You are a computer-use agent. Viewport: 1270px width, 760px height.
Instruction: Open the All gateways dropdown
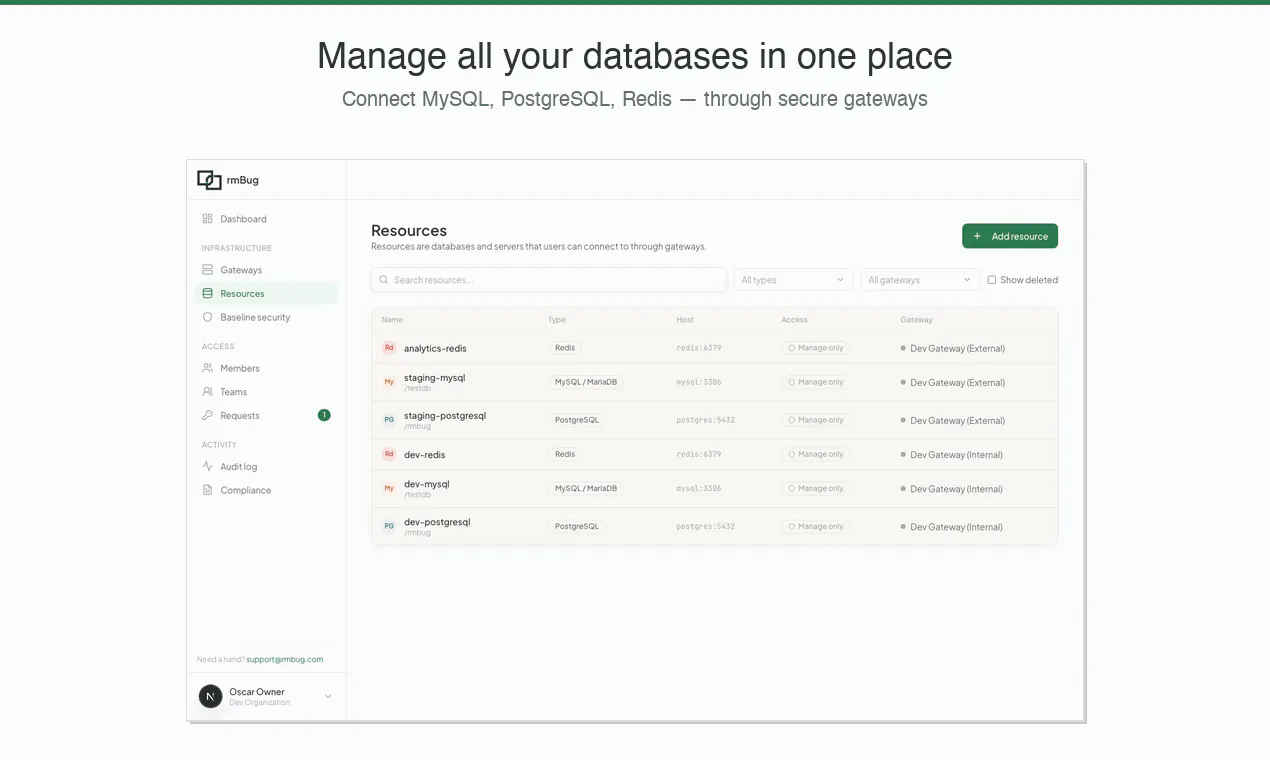coord(920,280)
